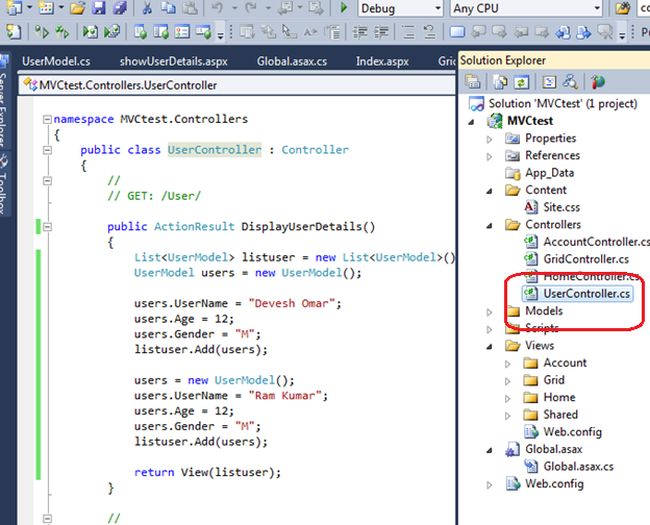Collapse the MVCtest project node
Viewport: 650px width, 525px height.
coord(472,122)
